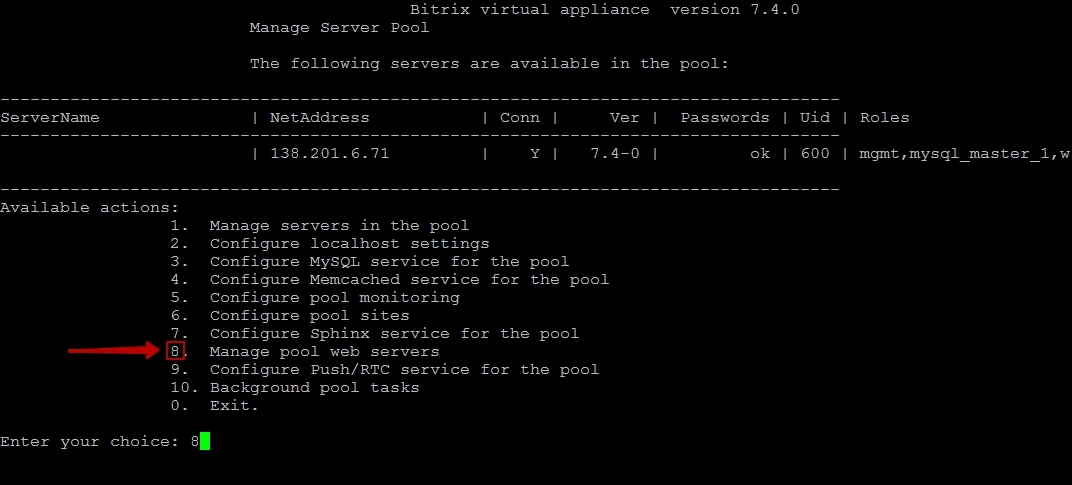1072x485 pixels.
Task: Choose 'Configure Sphinx service for the pool'
Action: pos(394,333)
